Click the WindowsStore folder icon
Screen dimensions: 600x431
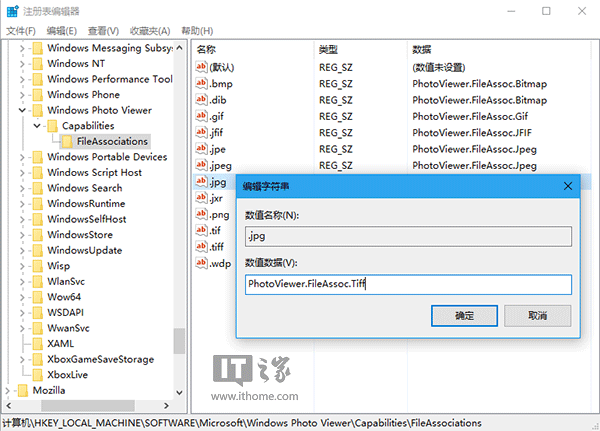point(38,235)
